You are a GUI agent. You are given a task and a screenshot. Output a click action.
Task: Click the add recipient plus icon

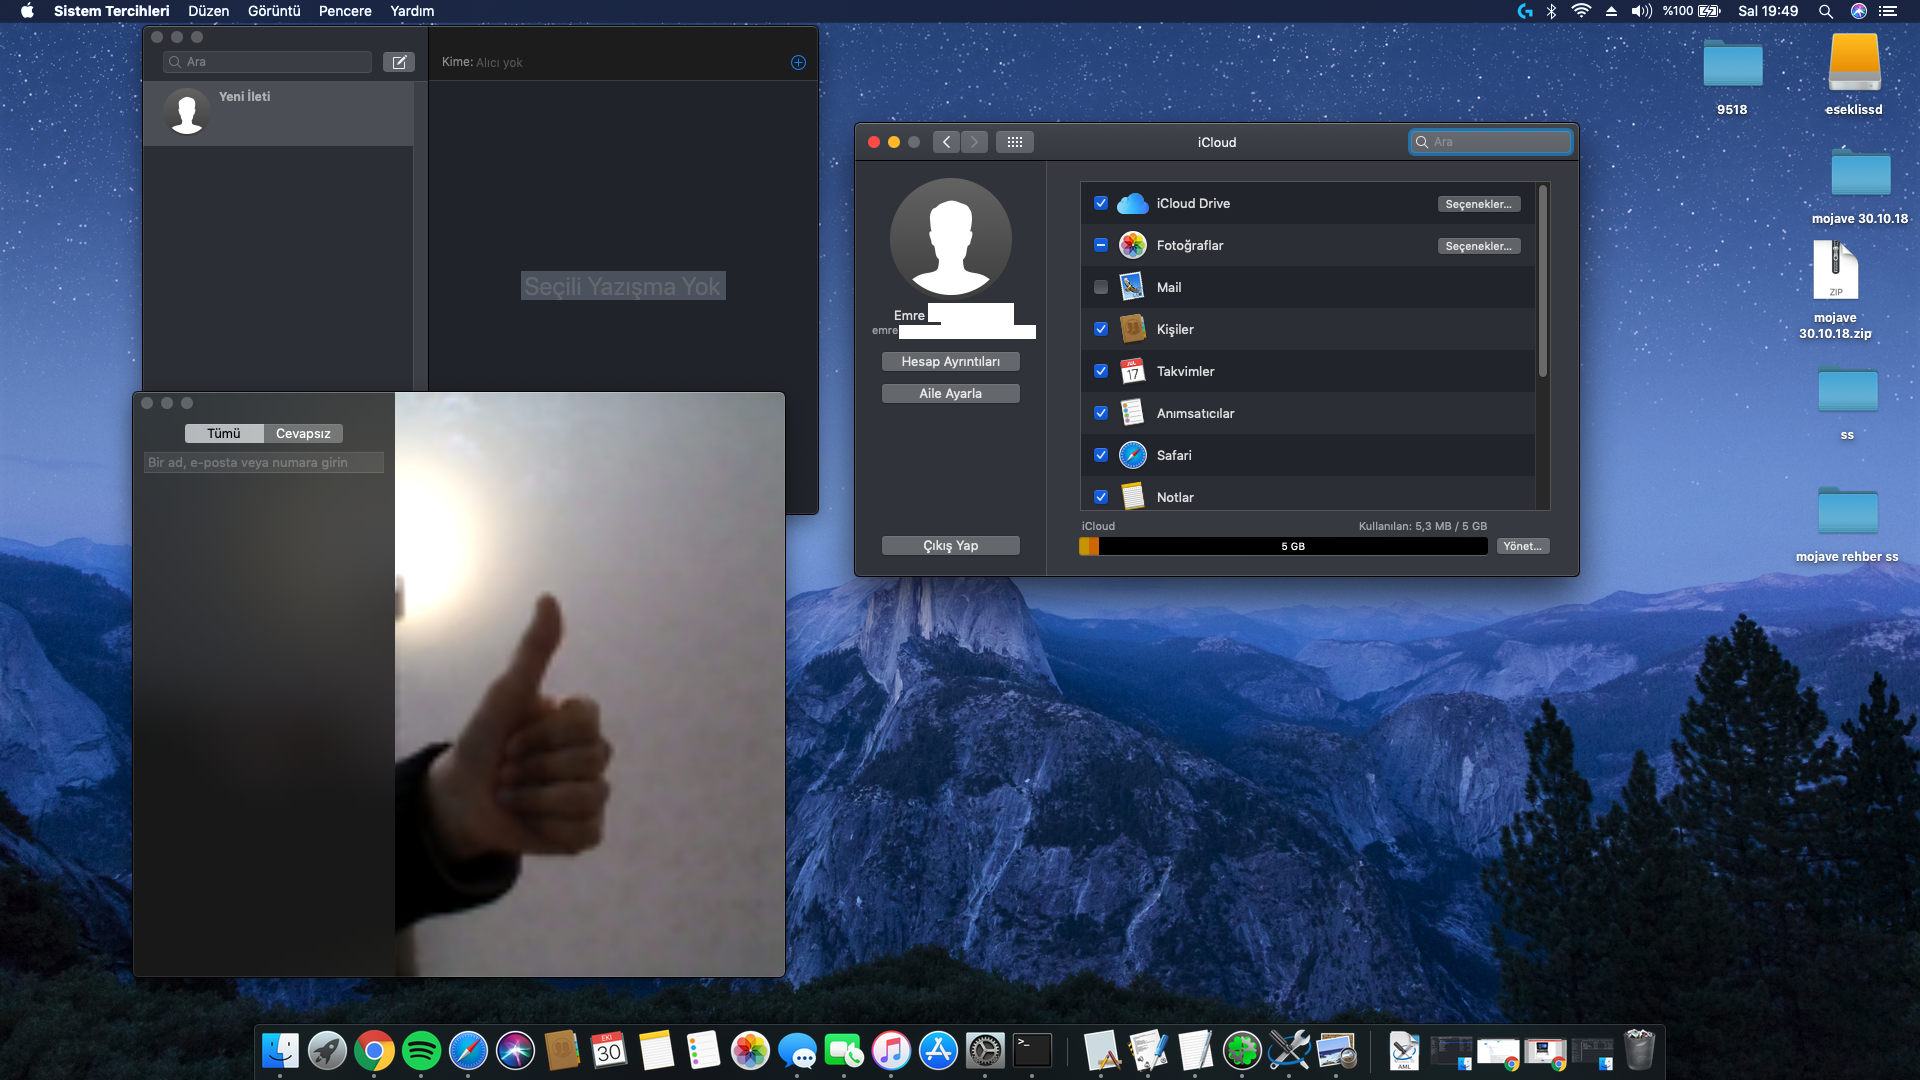point(798,62)
